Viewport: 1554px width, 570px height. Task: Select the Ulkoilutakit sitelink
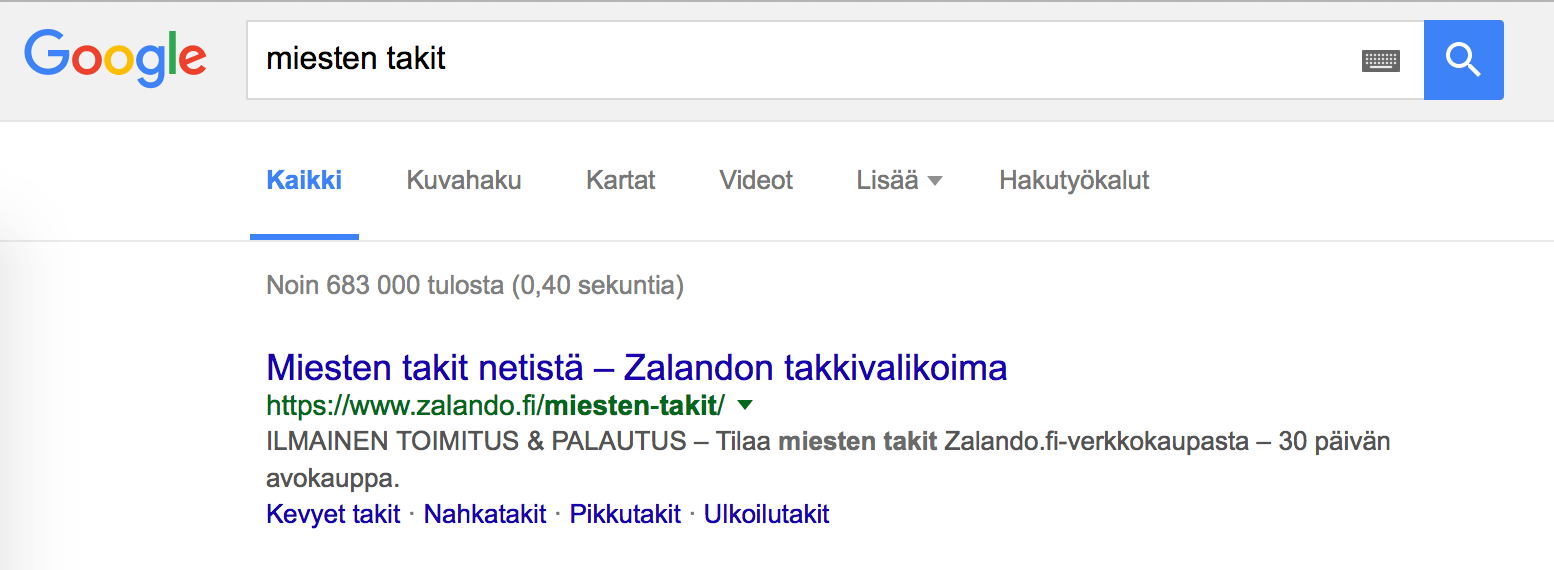coord(767,514)
